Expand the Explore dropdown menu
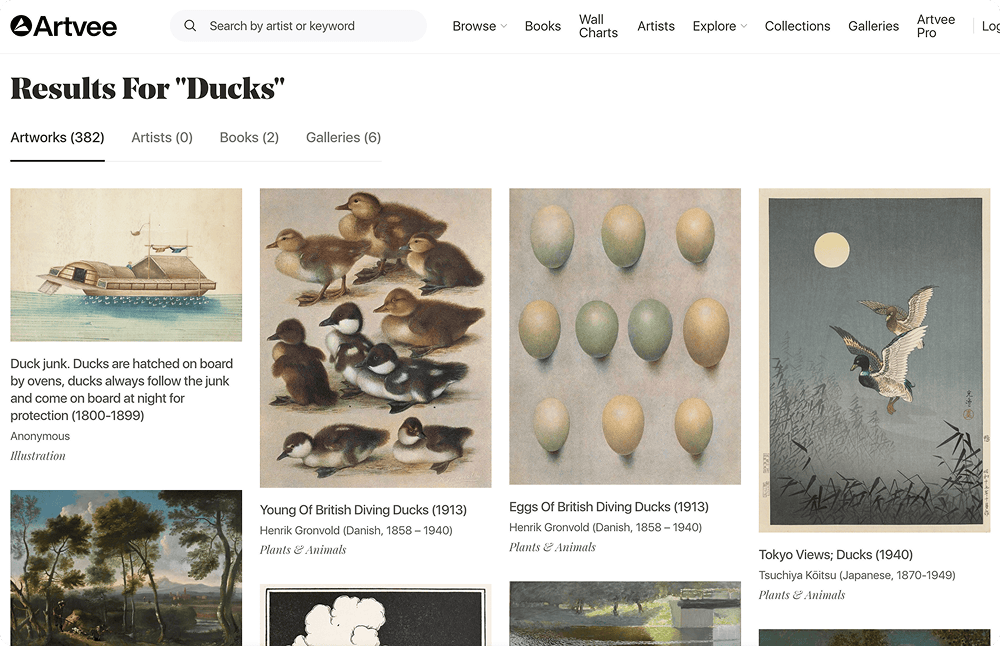The image size is (1000, 646). coord(719,26)
